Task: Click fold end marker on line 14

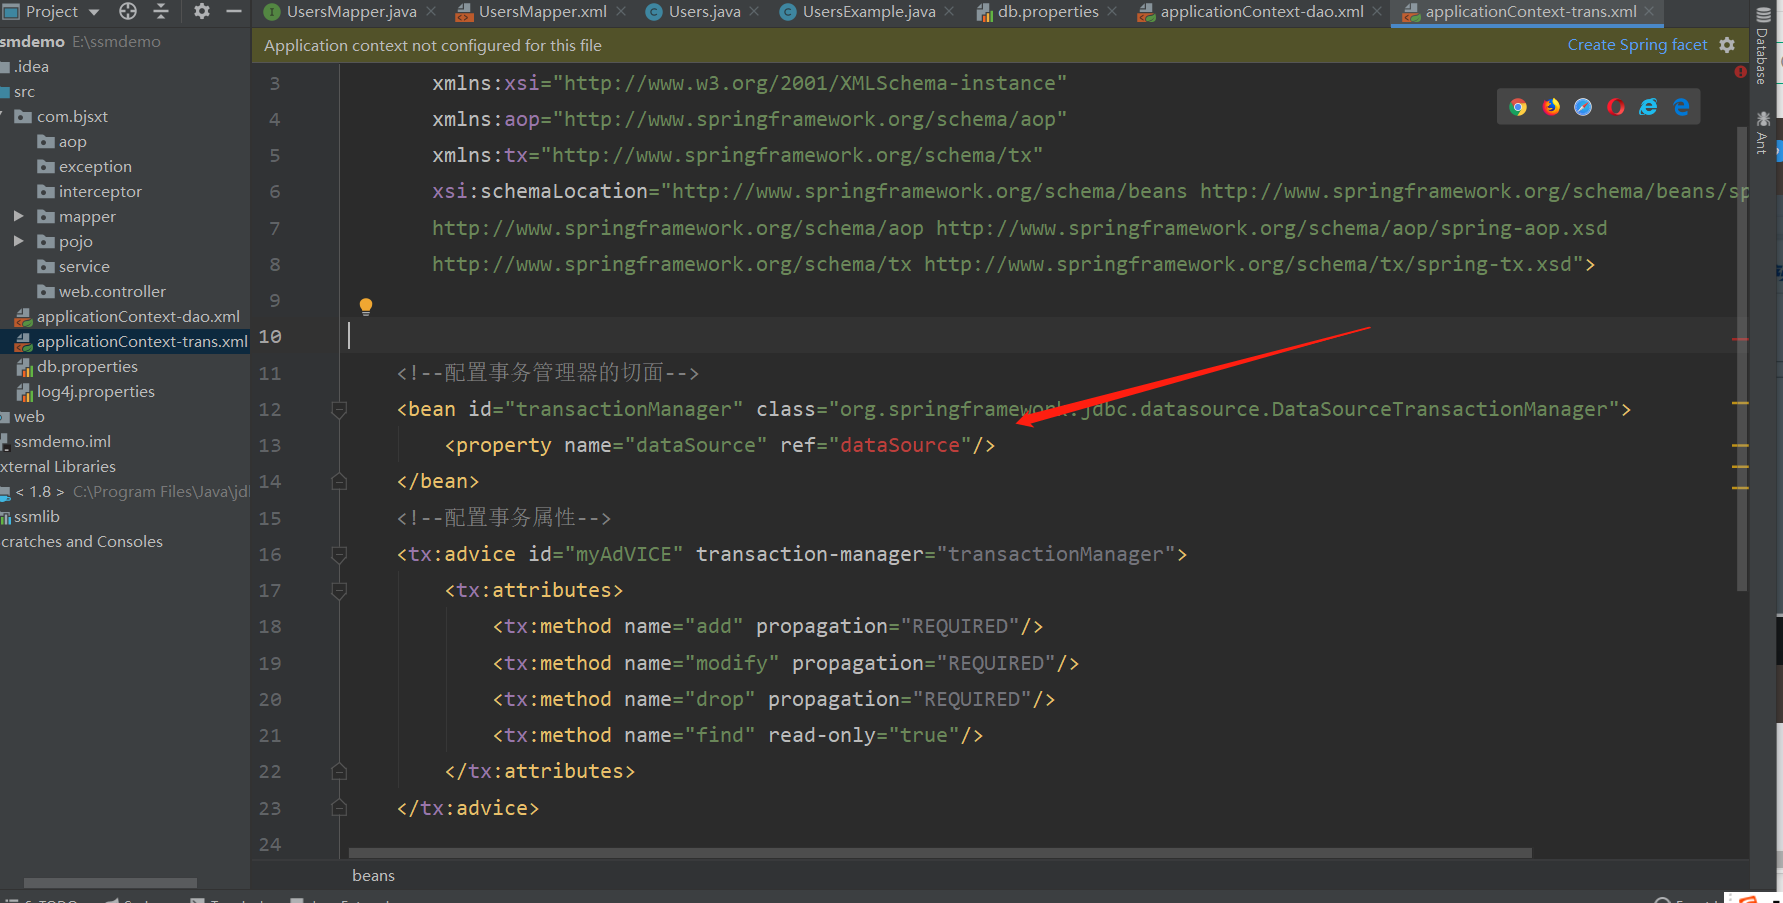Action: (x=339, y=481)
